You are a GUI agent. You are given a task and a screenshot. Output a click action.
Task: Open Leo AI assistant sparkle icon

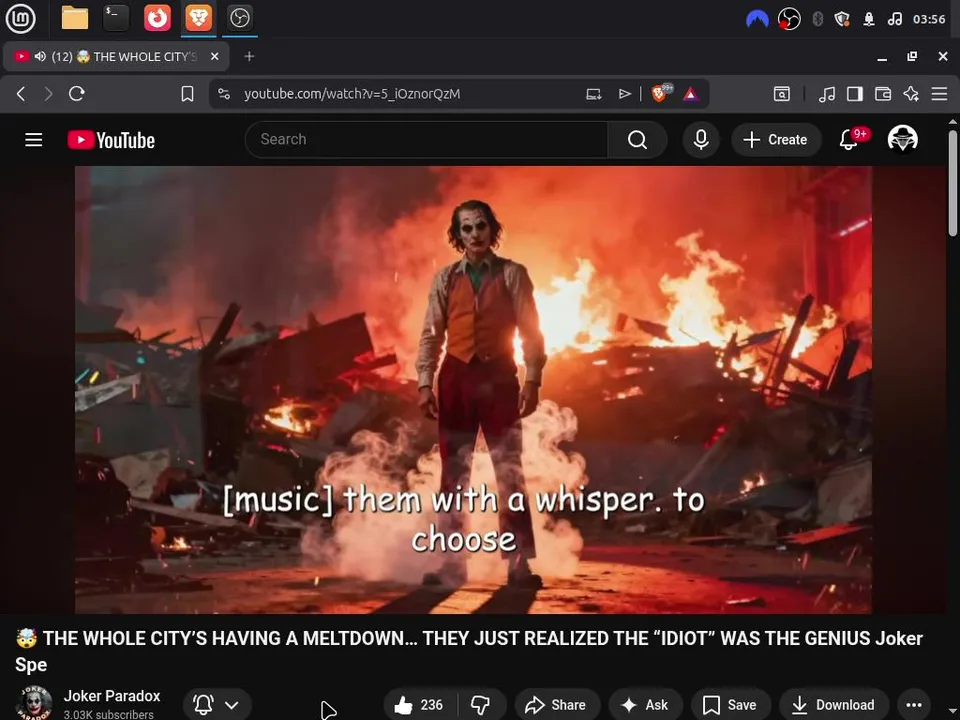pos(911,94)
